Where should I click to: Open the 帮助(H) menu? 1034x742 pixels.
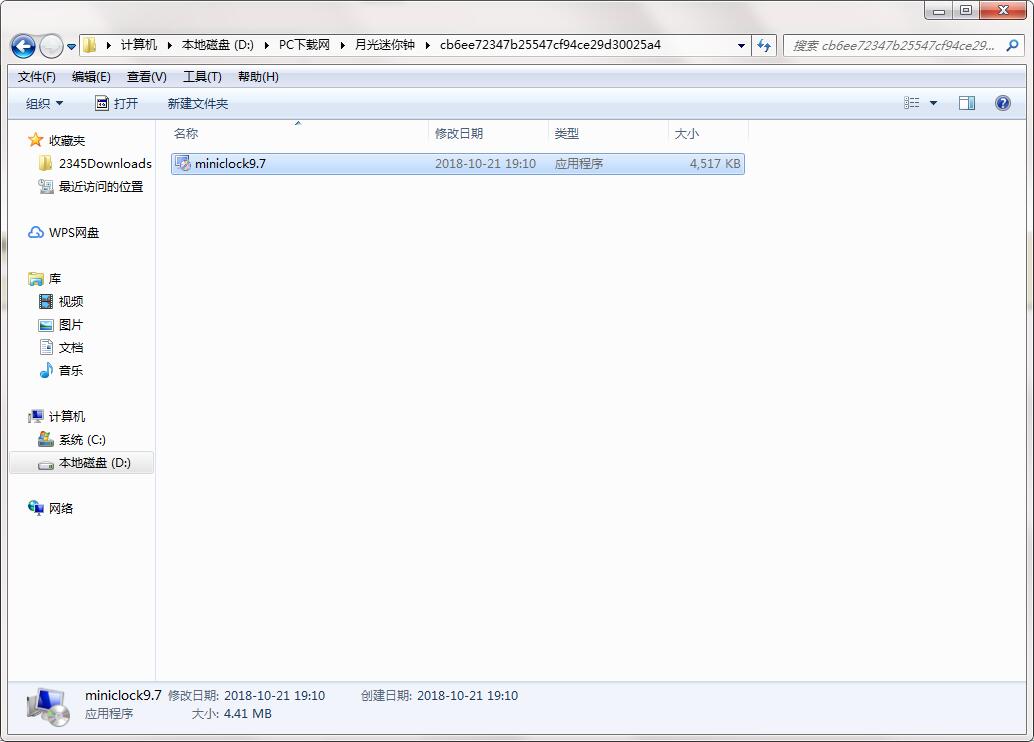[x=258, y=77]
